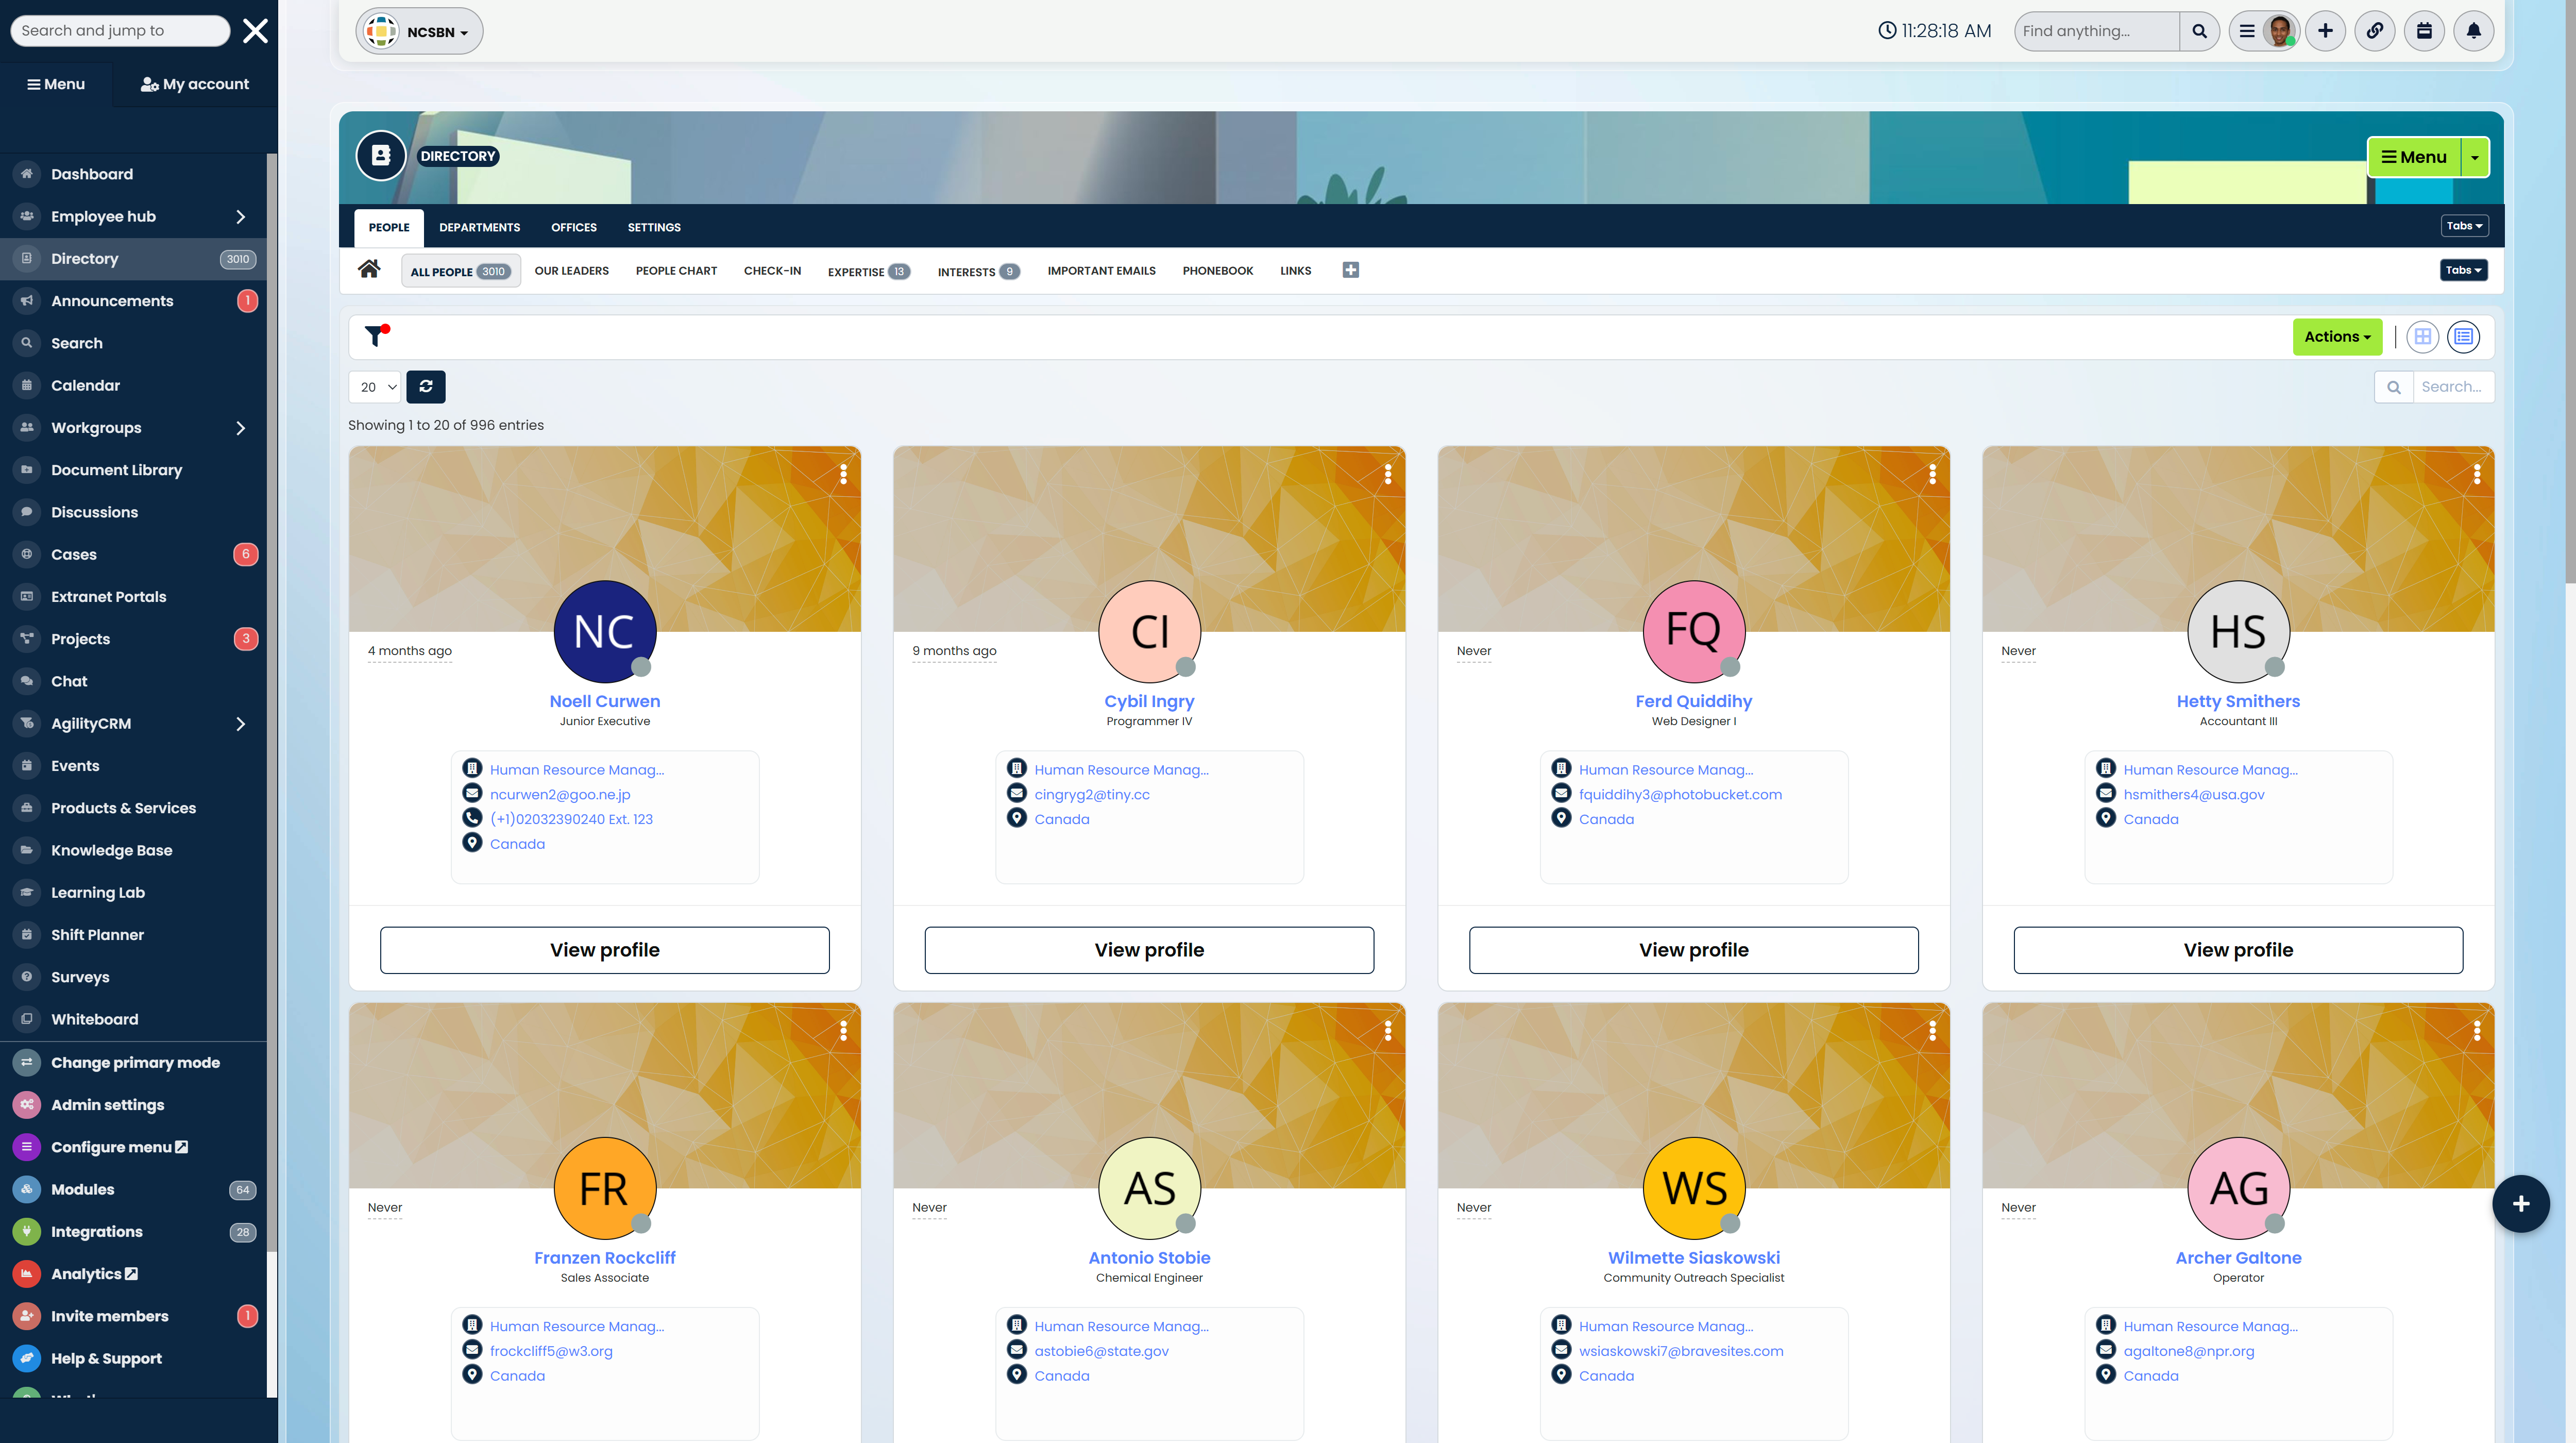Viewport: 2576px width, 1443px height.
Task: Close the sidebar with X
Action: click(255, 31)
